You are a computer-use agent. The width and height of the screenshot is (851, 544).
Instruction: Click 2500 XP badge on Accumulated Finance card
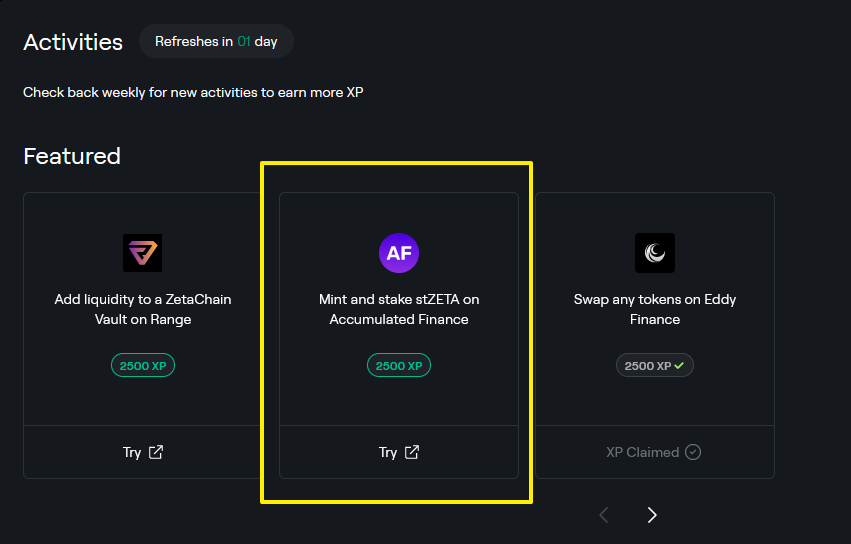[399, 365]
